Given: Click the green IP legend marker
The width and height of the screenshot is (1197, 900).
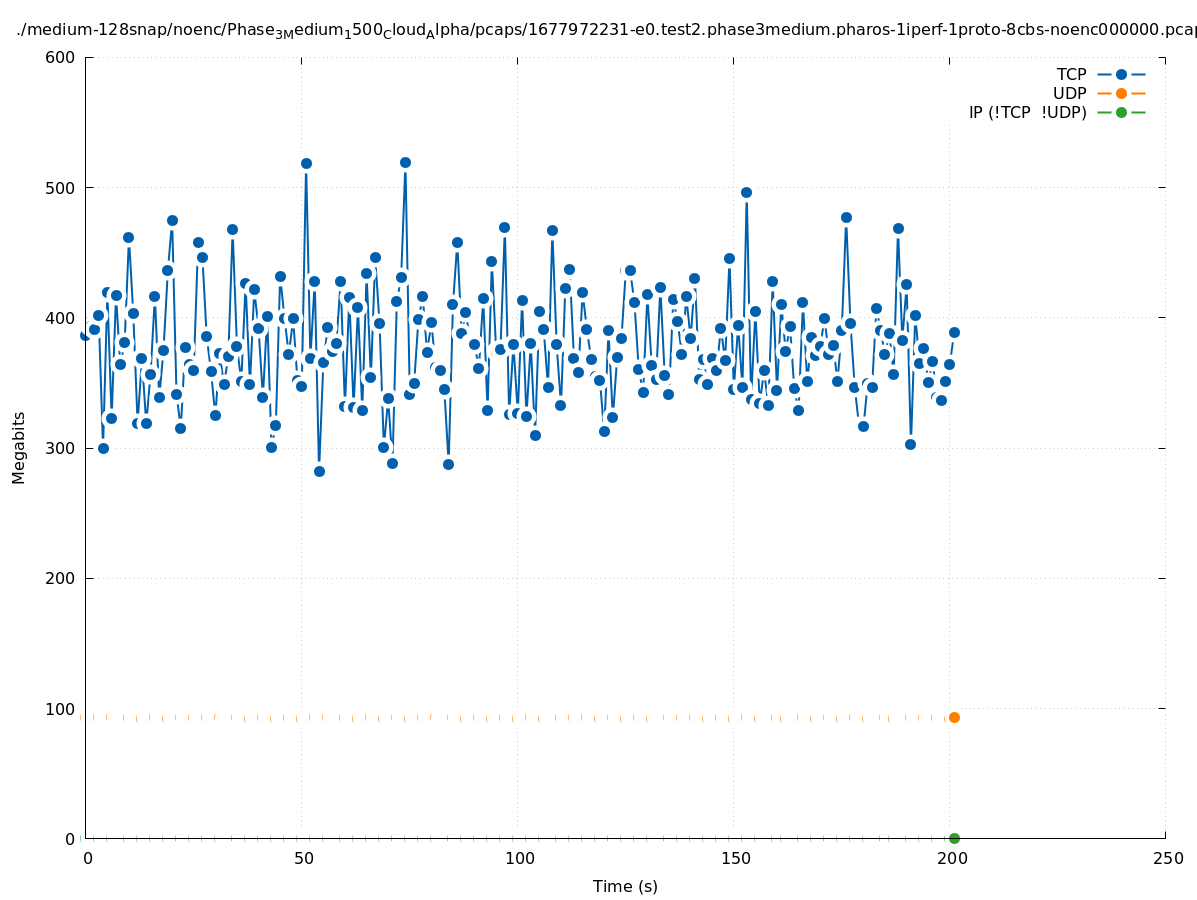Looking at the screenshot, I should (1121, 112).
